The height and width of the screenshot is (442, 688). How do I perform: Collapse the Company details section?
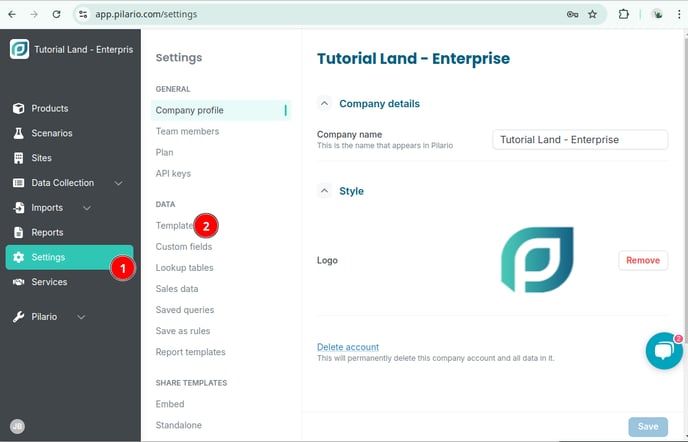point(324,104)
